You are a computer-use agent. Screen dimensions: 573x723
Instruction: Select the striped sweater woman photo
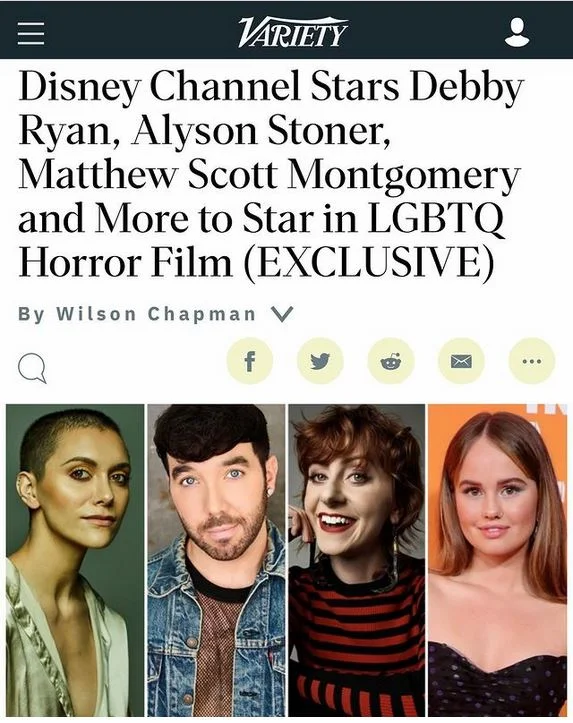357,560
